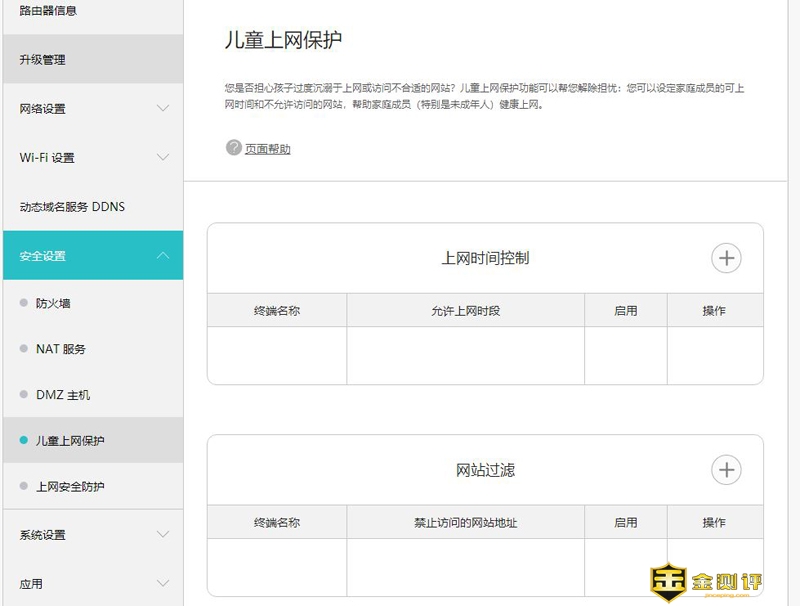Expand the 系统设置 menu chevron
Viewport: 800px width, 606px height.
pos(163,535)
